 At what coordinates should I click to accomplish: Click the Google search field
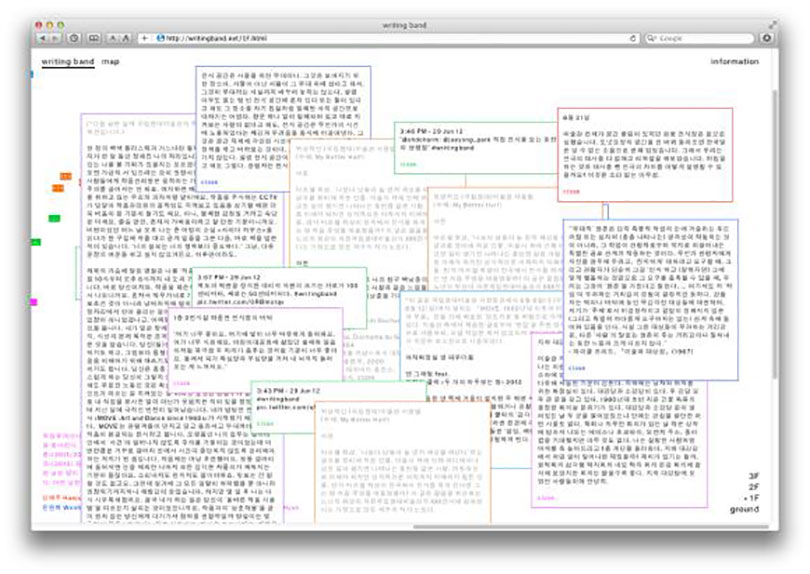click(x=700, y=38)
